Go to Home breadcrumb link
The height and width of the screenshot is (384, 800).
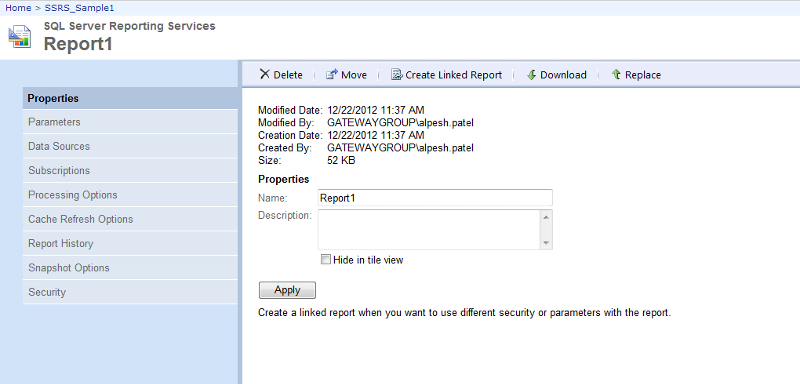[18, 8]
